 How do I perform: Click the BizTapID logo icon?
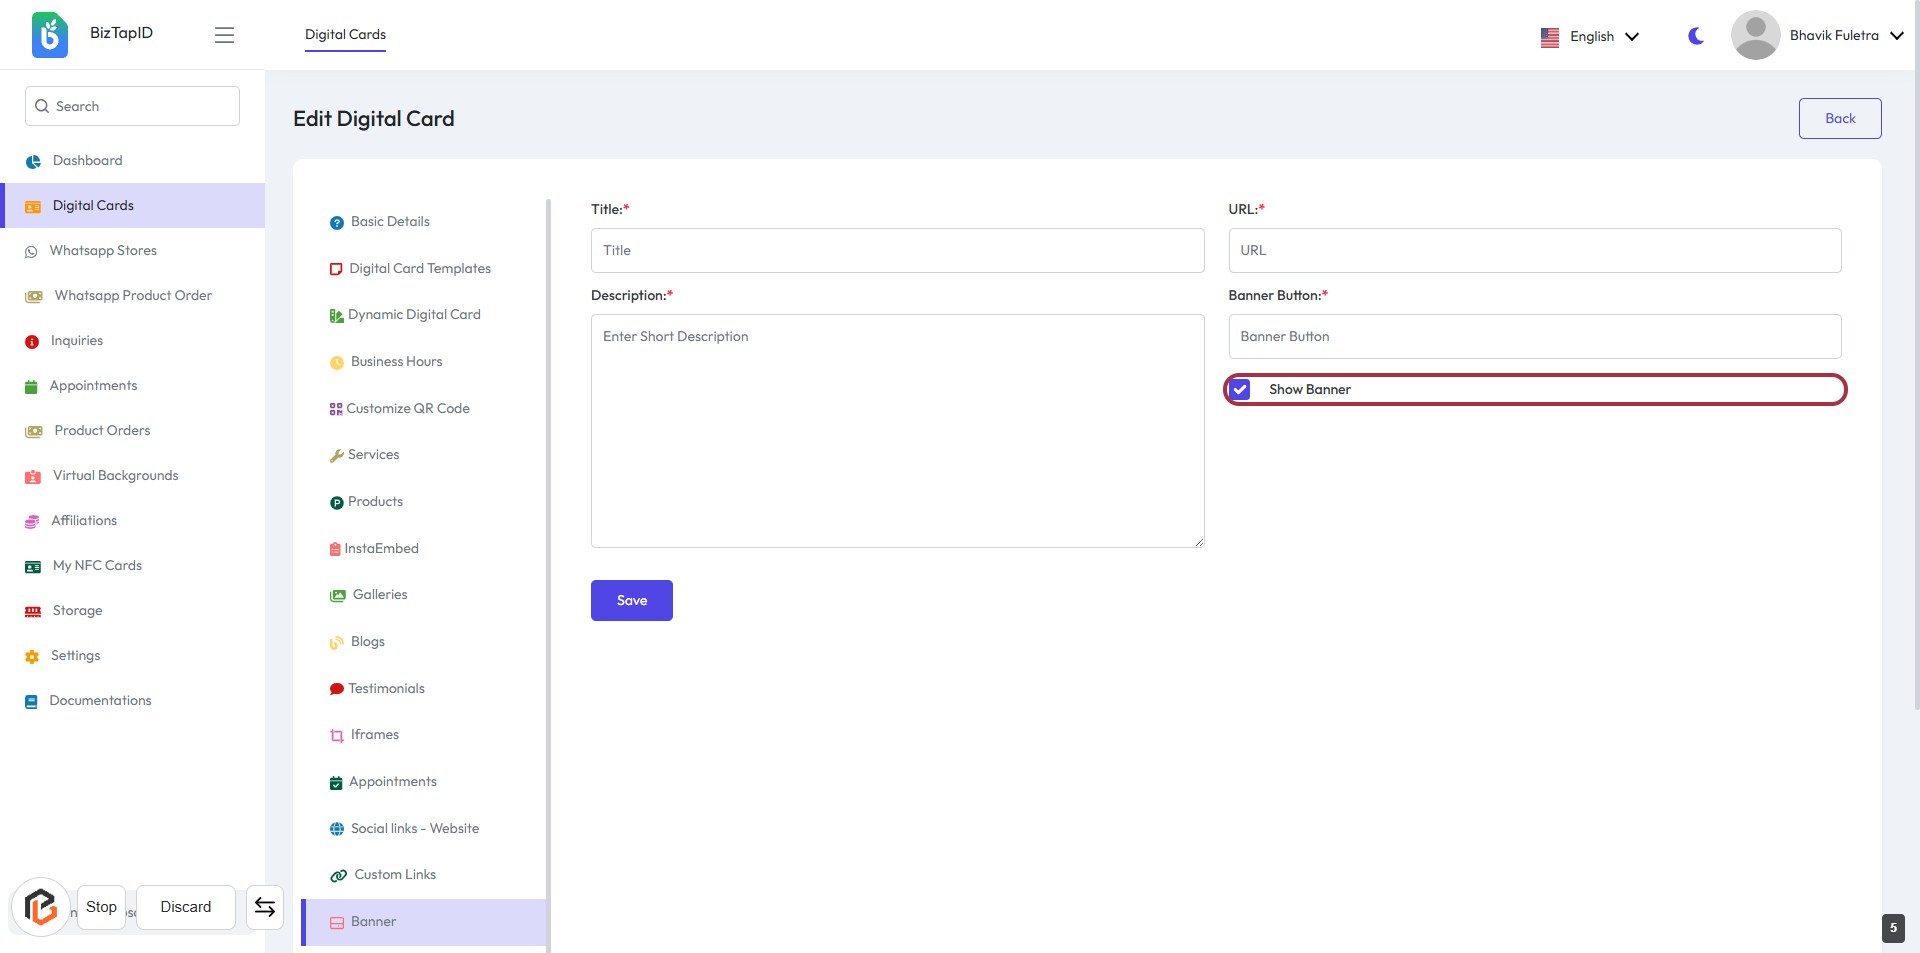click(50, 35)
